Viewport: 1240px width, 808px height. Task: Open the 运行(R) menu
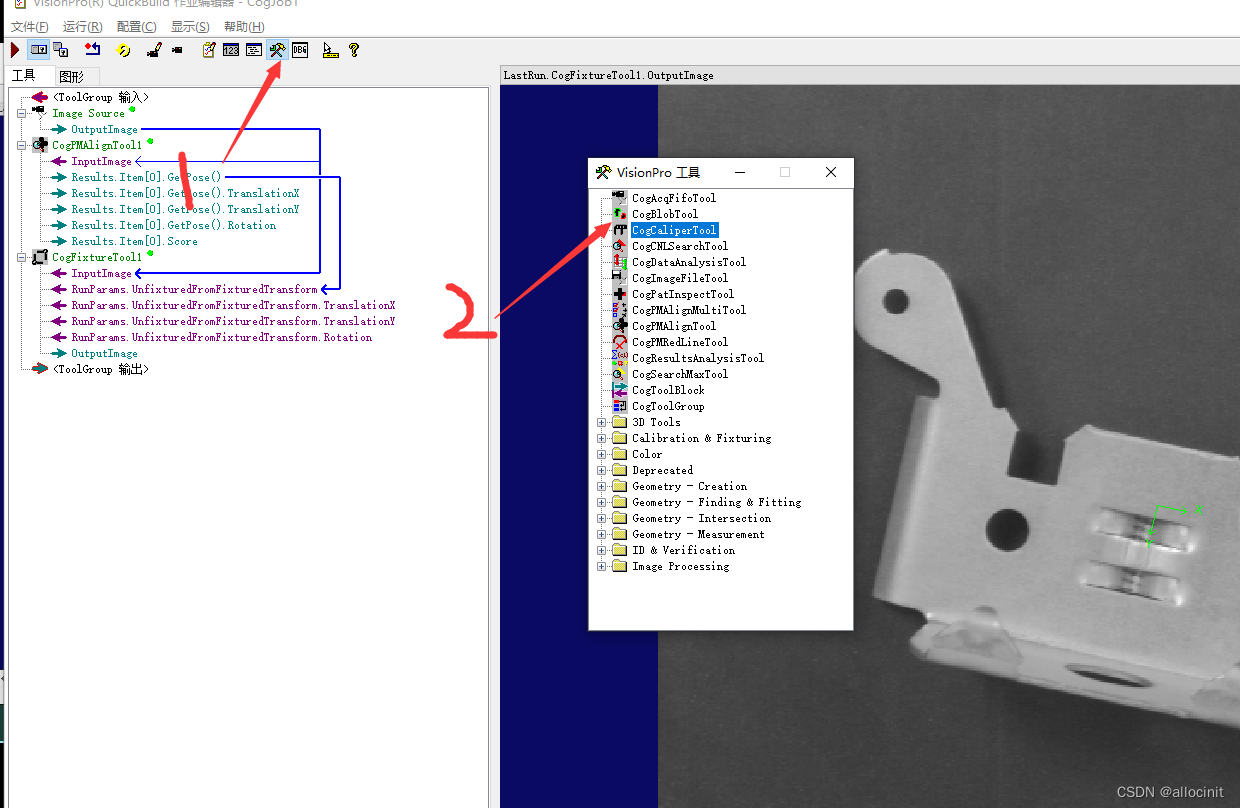[82, 27]
